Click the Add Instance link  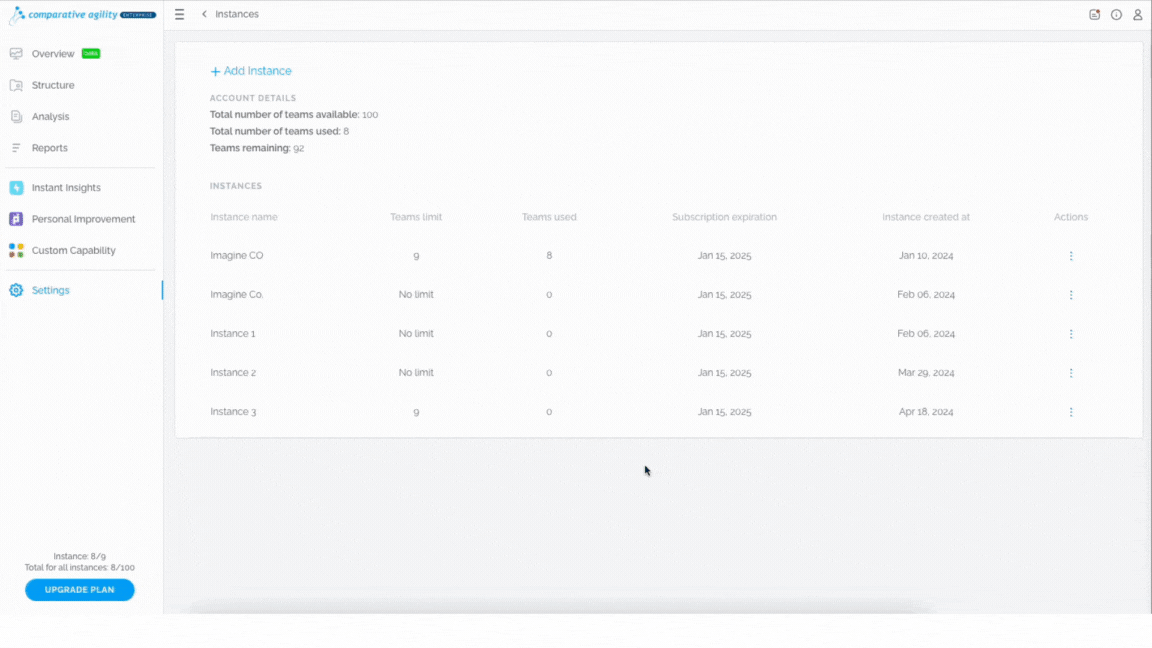[251, 71]
